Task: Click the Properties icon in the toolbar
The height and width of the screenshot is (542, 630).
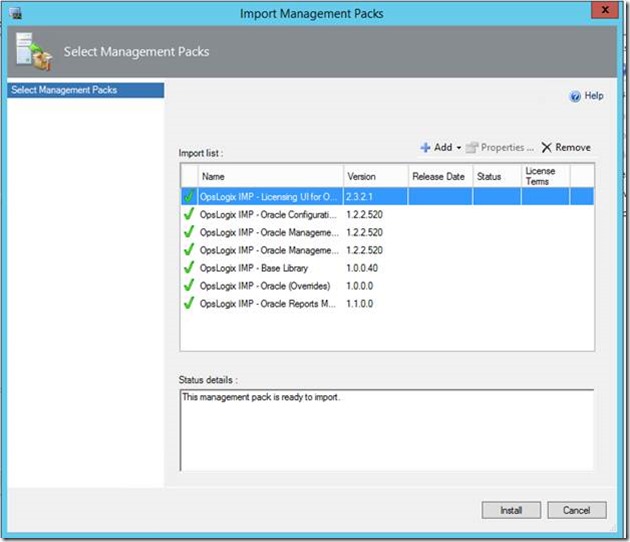Action: [x=472, y=148]
